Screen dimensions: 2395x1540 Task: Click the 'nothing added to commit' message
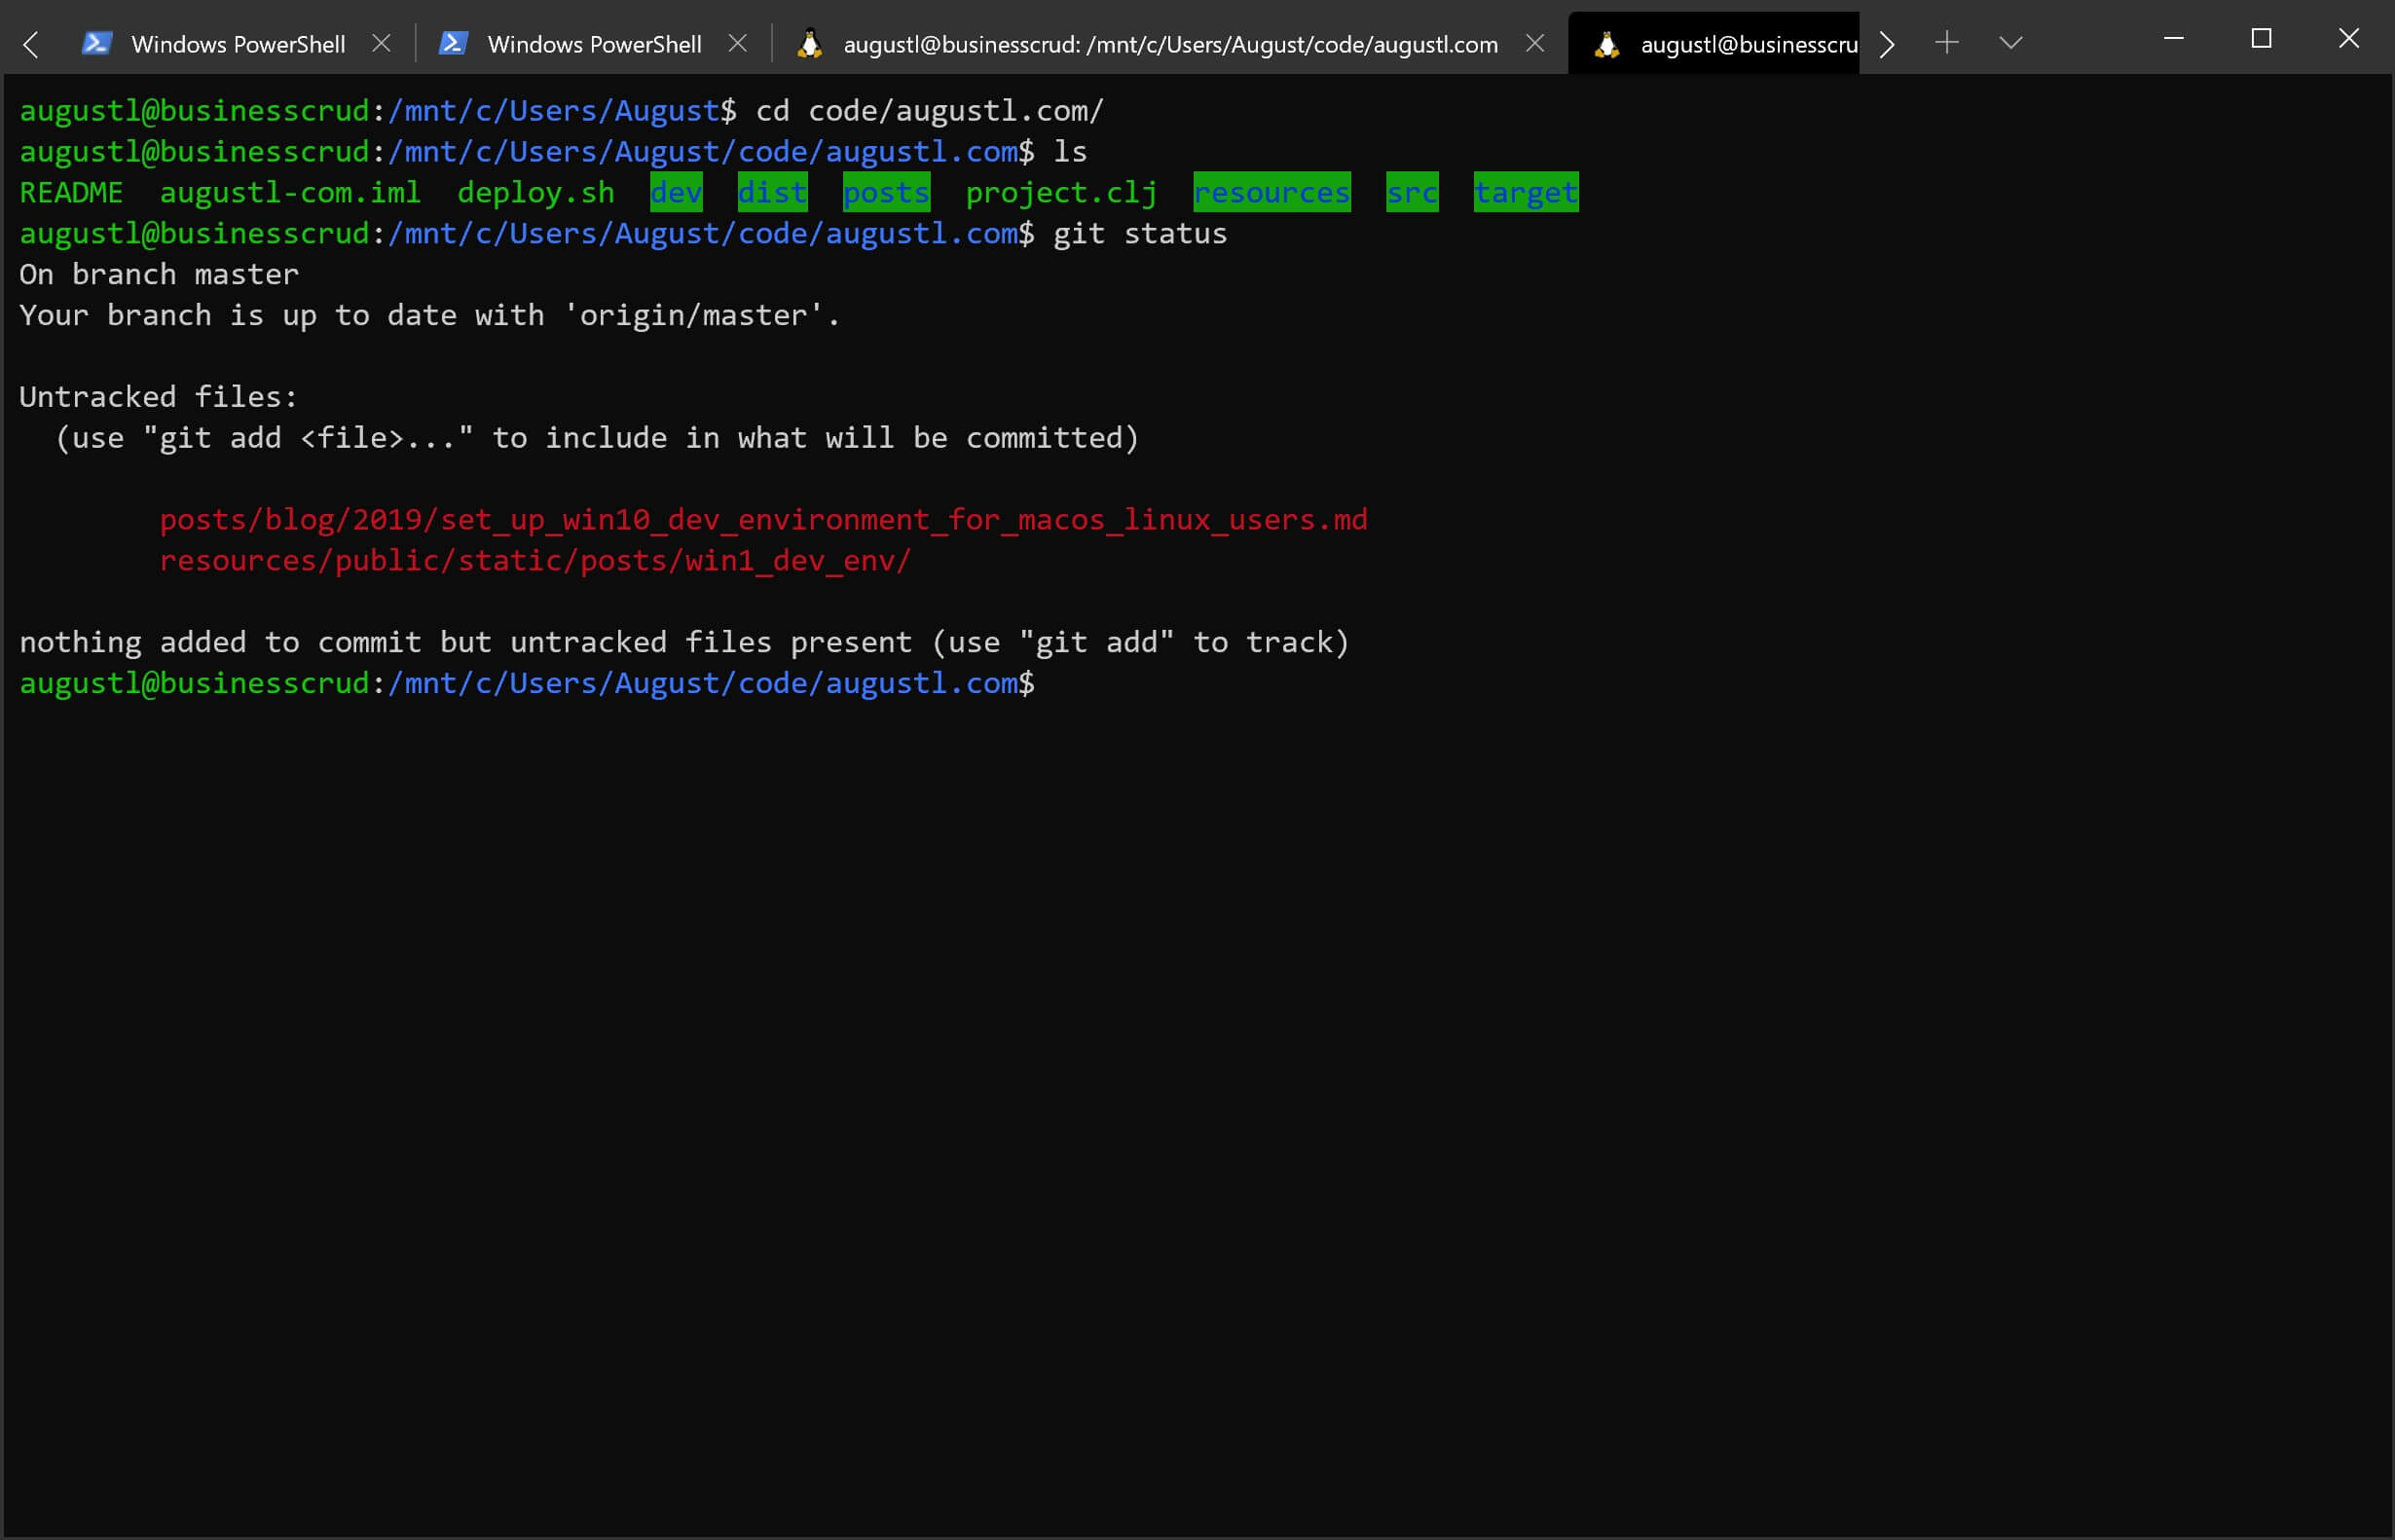coord(685,642)
